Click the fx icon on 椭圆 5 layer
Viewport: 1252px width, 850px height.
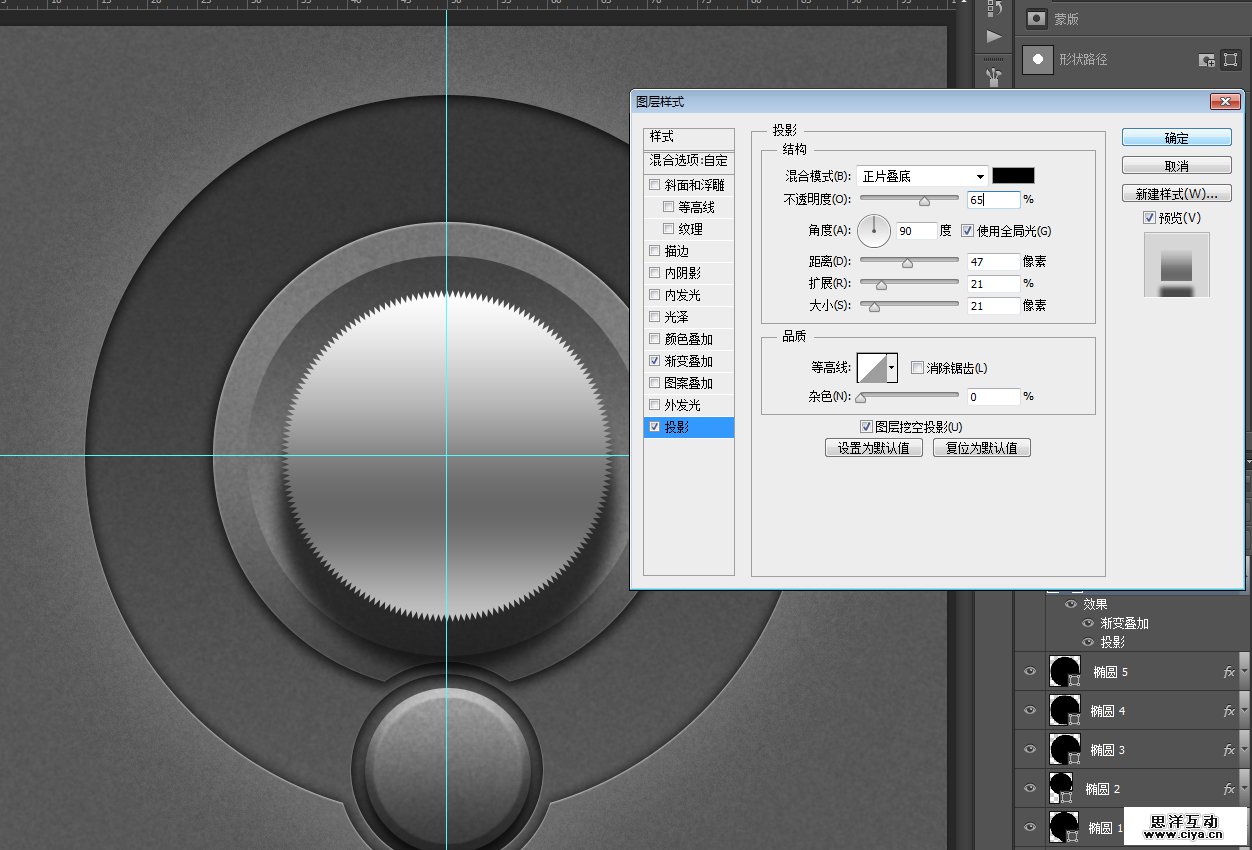[1229, 672]
